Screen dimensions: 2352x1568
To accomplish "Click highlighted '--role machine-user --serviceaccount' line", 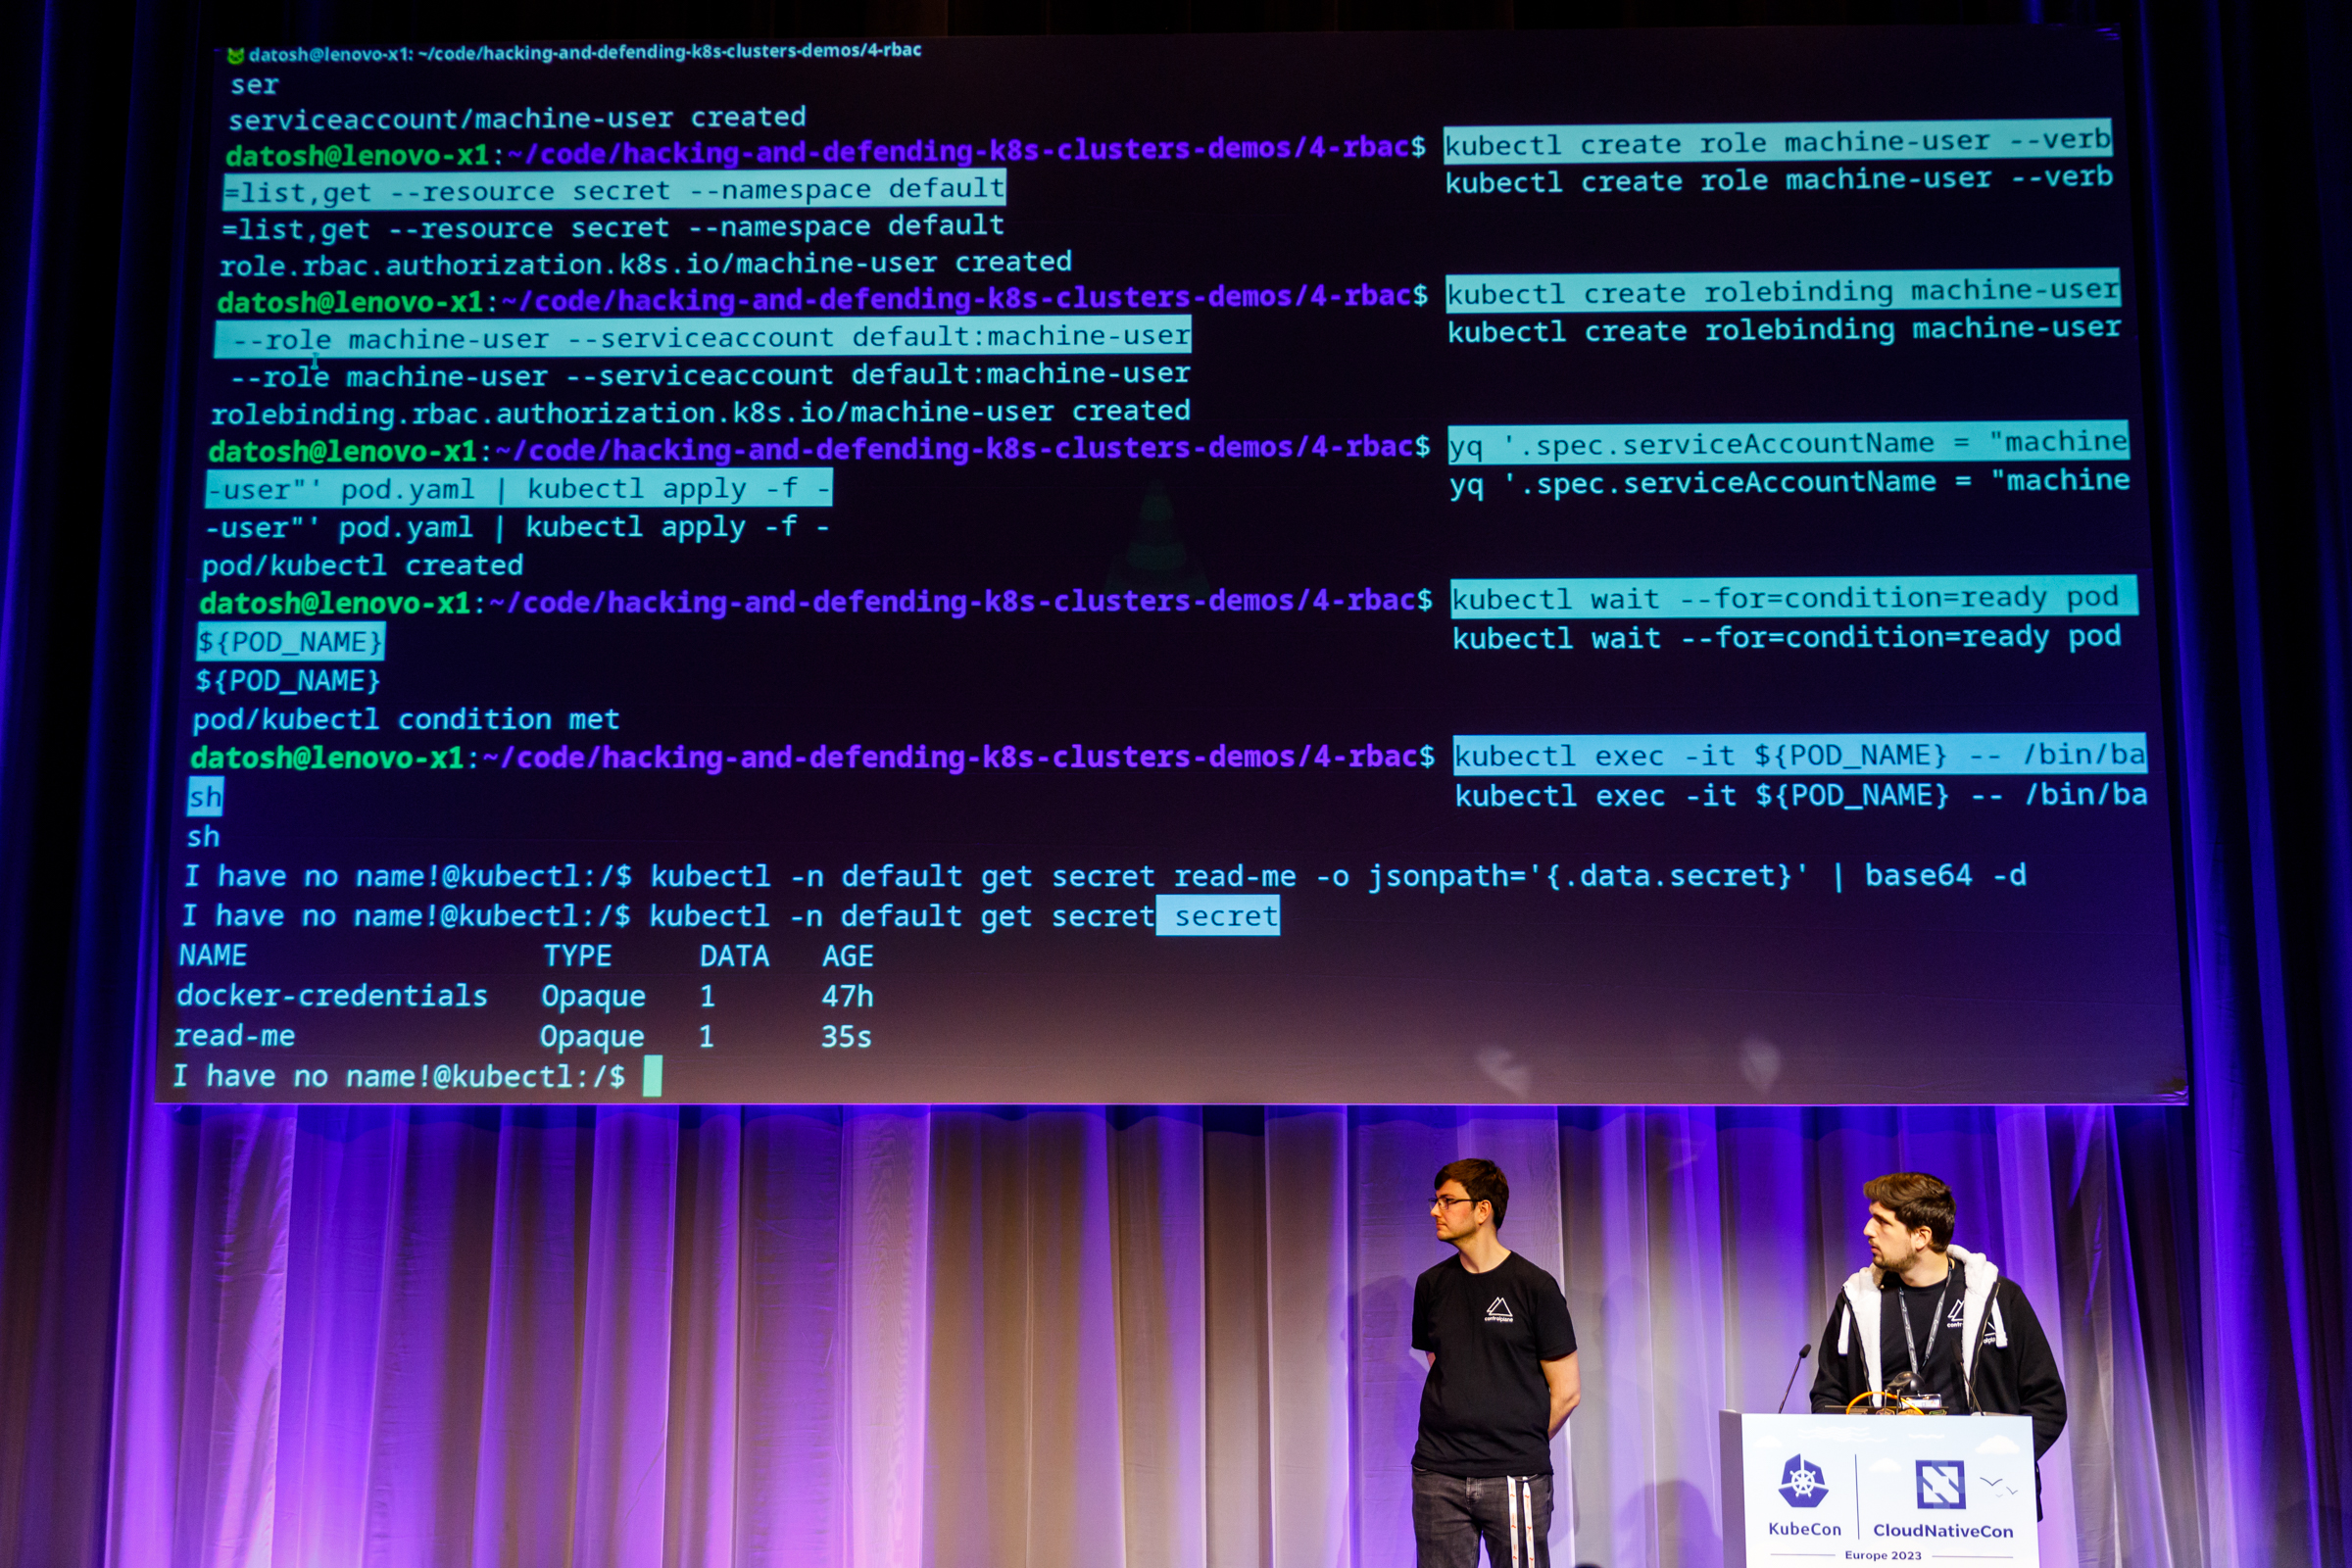I will click(703, 338).
